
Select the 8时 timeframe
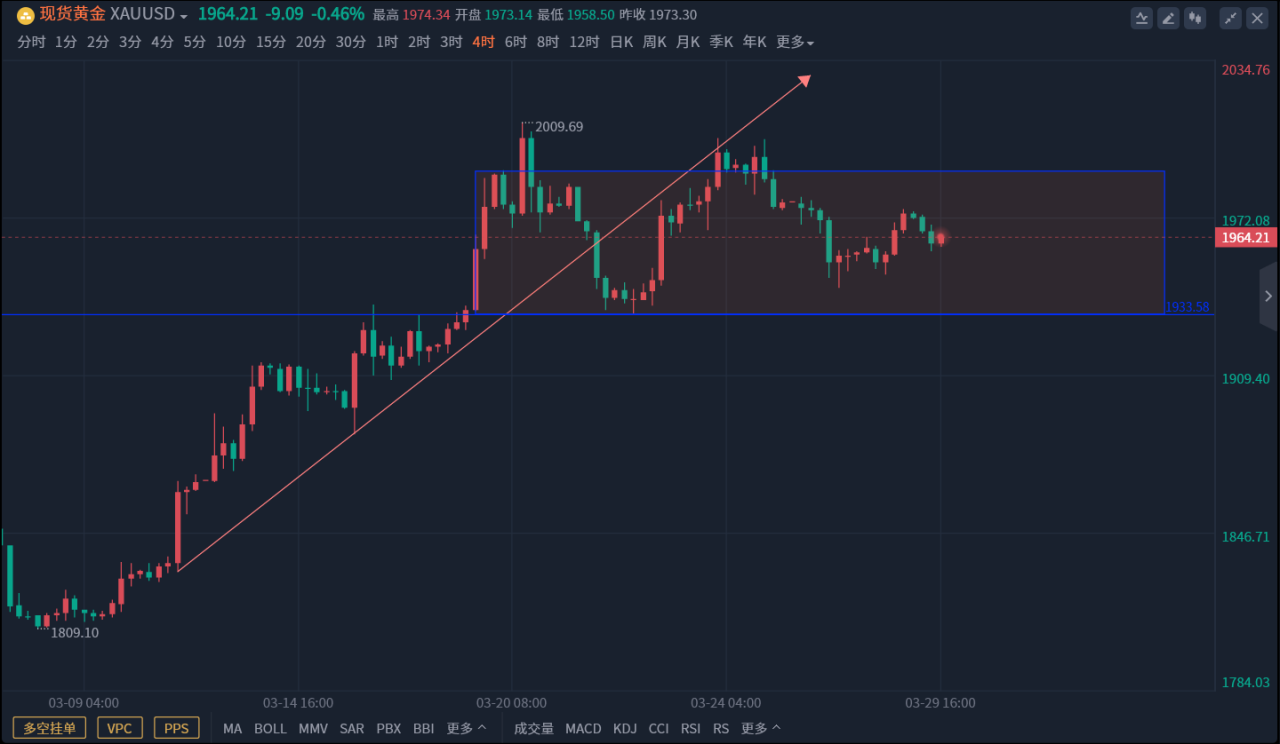coord(548,42)
